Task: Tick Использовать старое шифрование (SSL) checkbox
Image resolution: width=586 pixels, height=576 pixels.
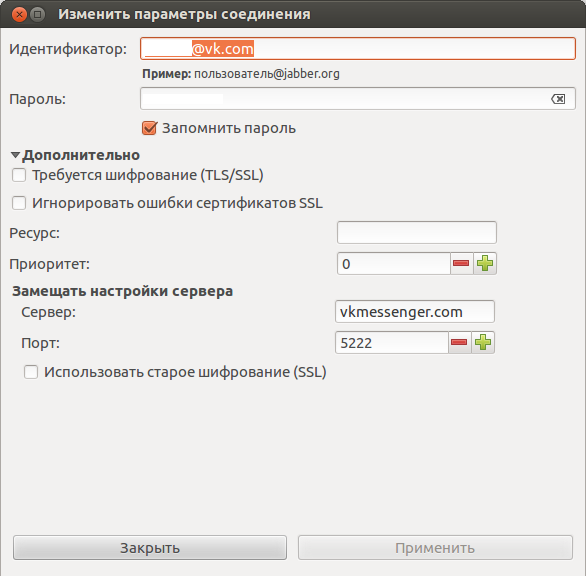Action: pyautogui.click(x=31, y=372)
